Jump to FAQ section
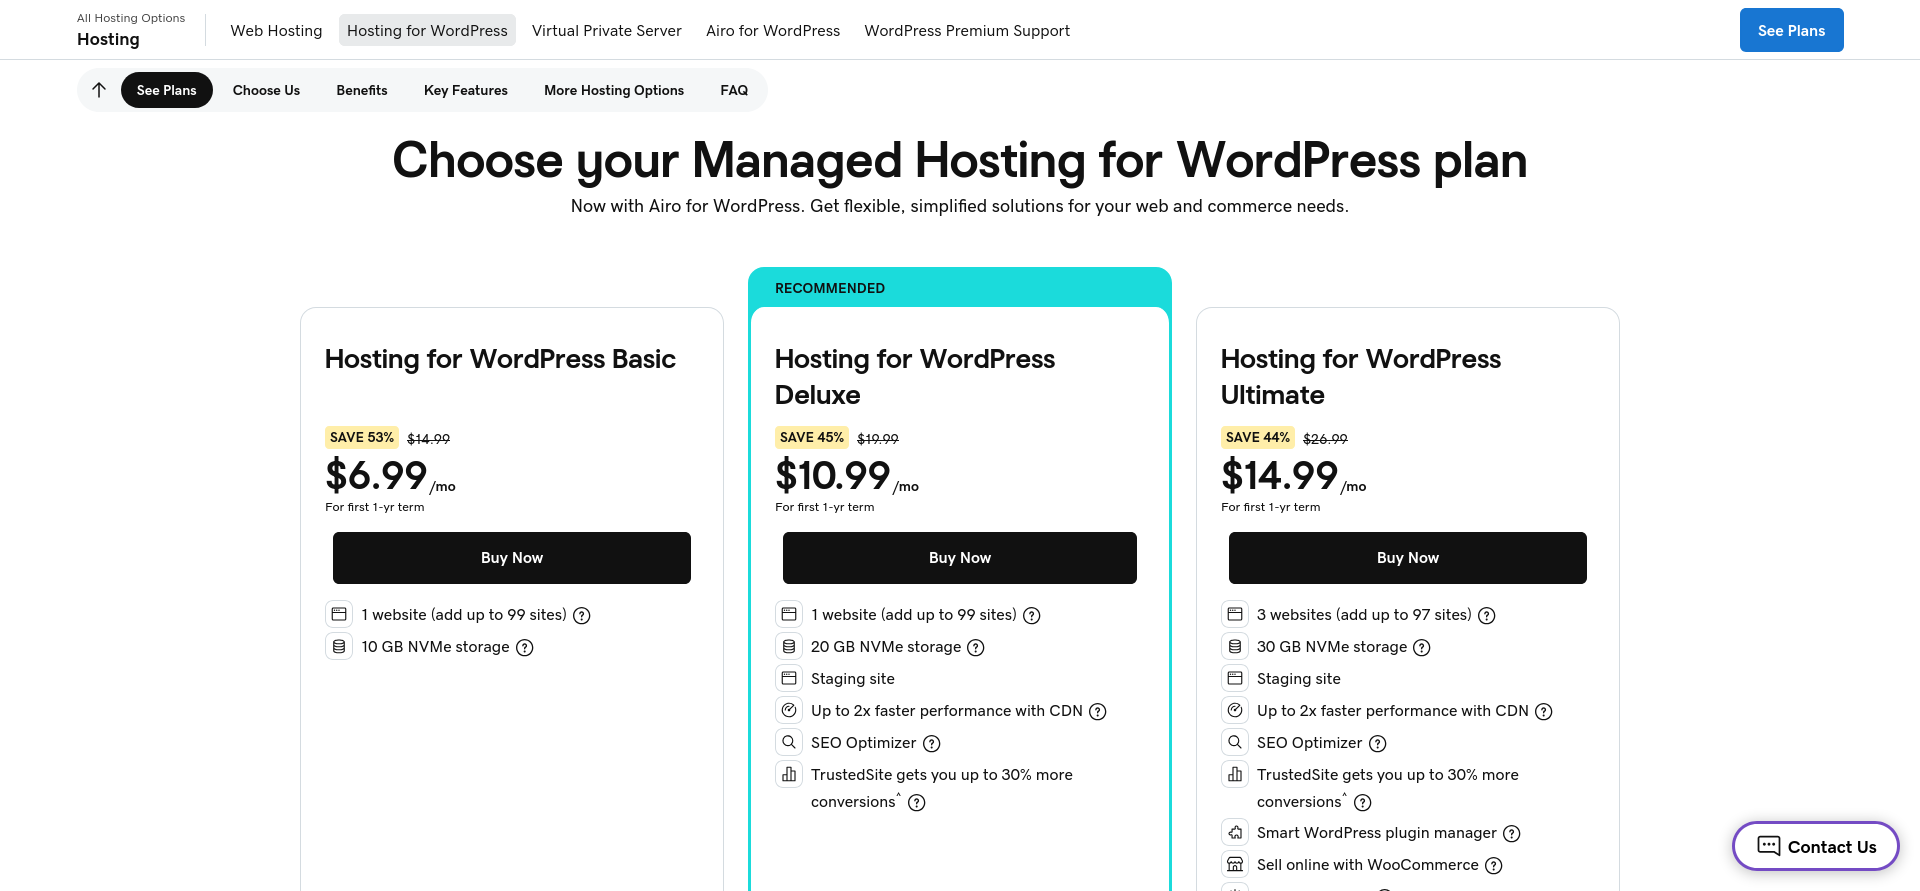 tap(734, 90)
